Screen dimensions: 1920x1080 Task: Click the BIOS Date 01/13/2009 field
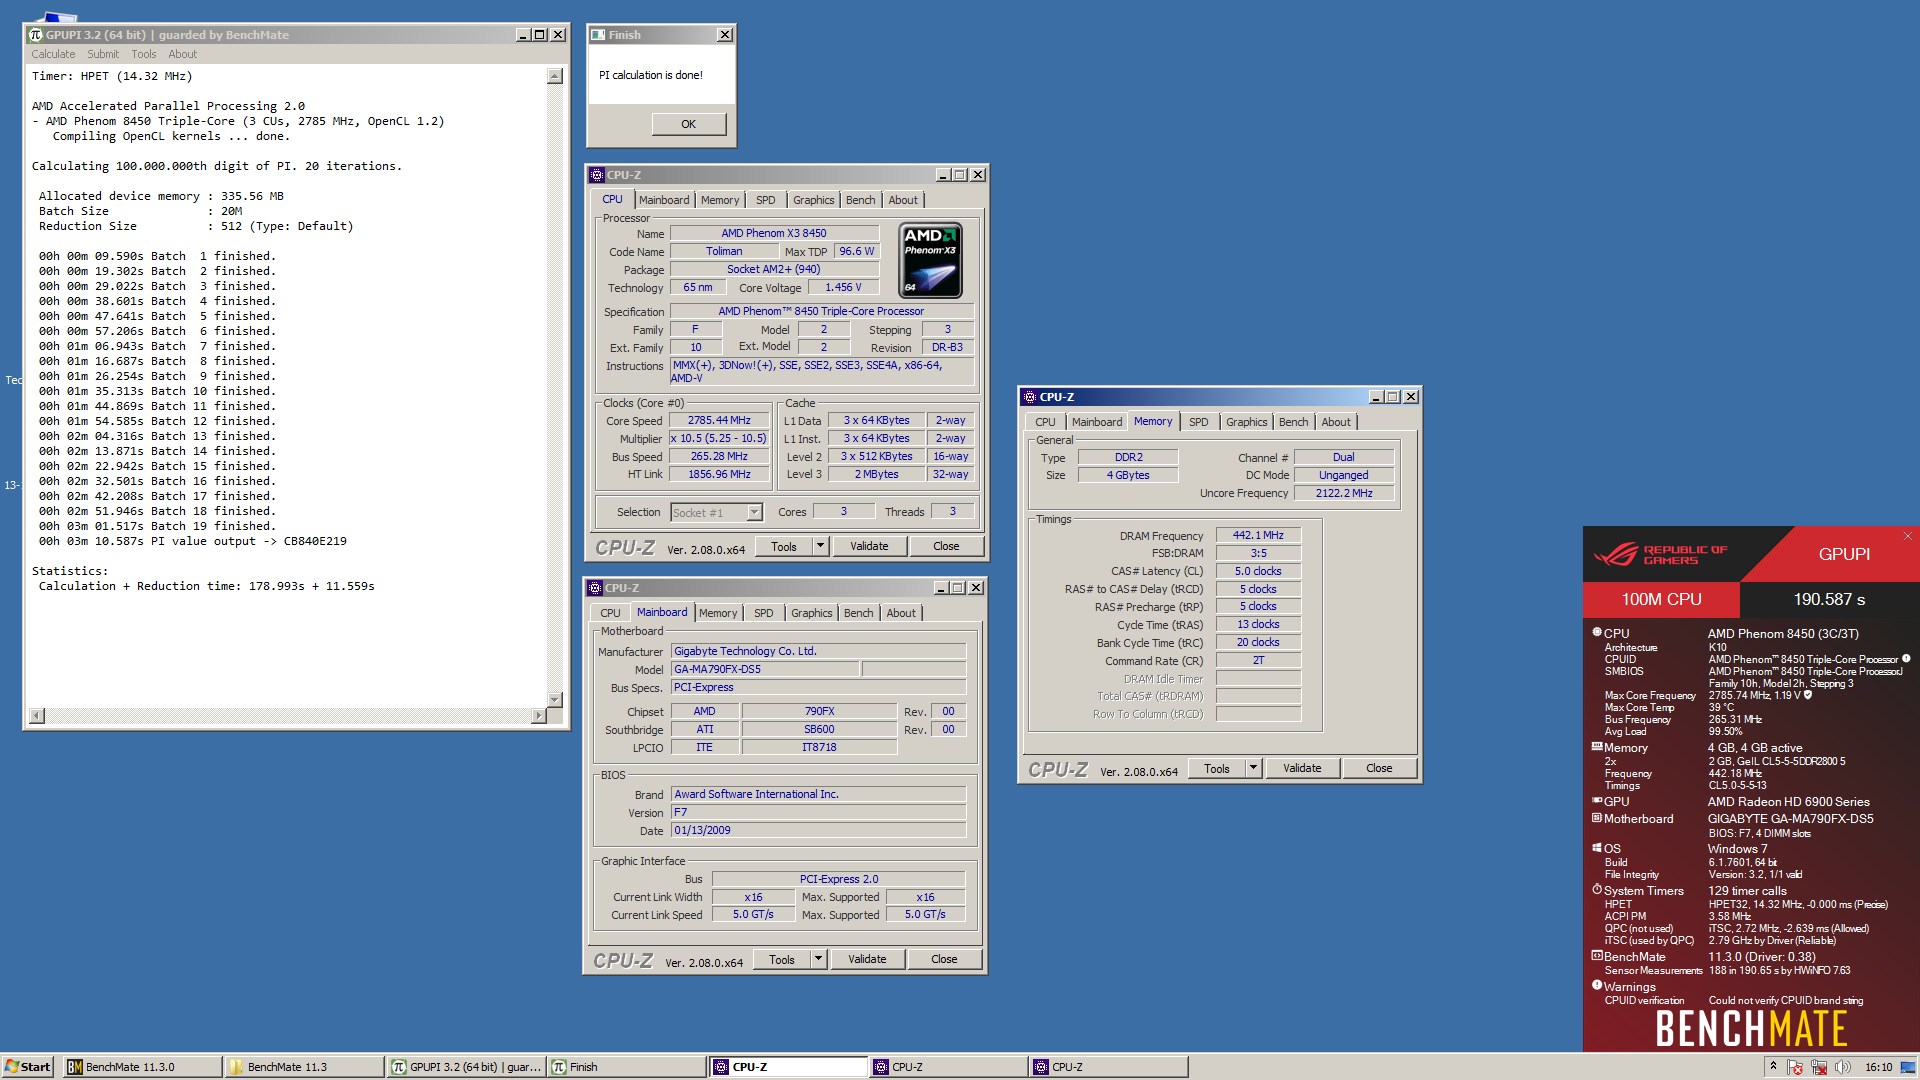(818, 830)
